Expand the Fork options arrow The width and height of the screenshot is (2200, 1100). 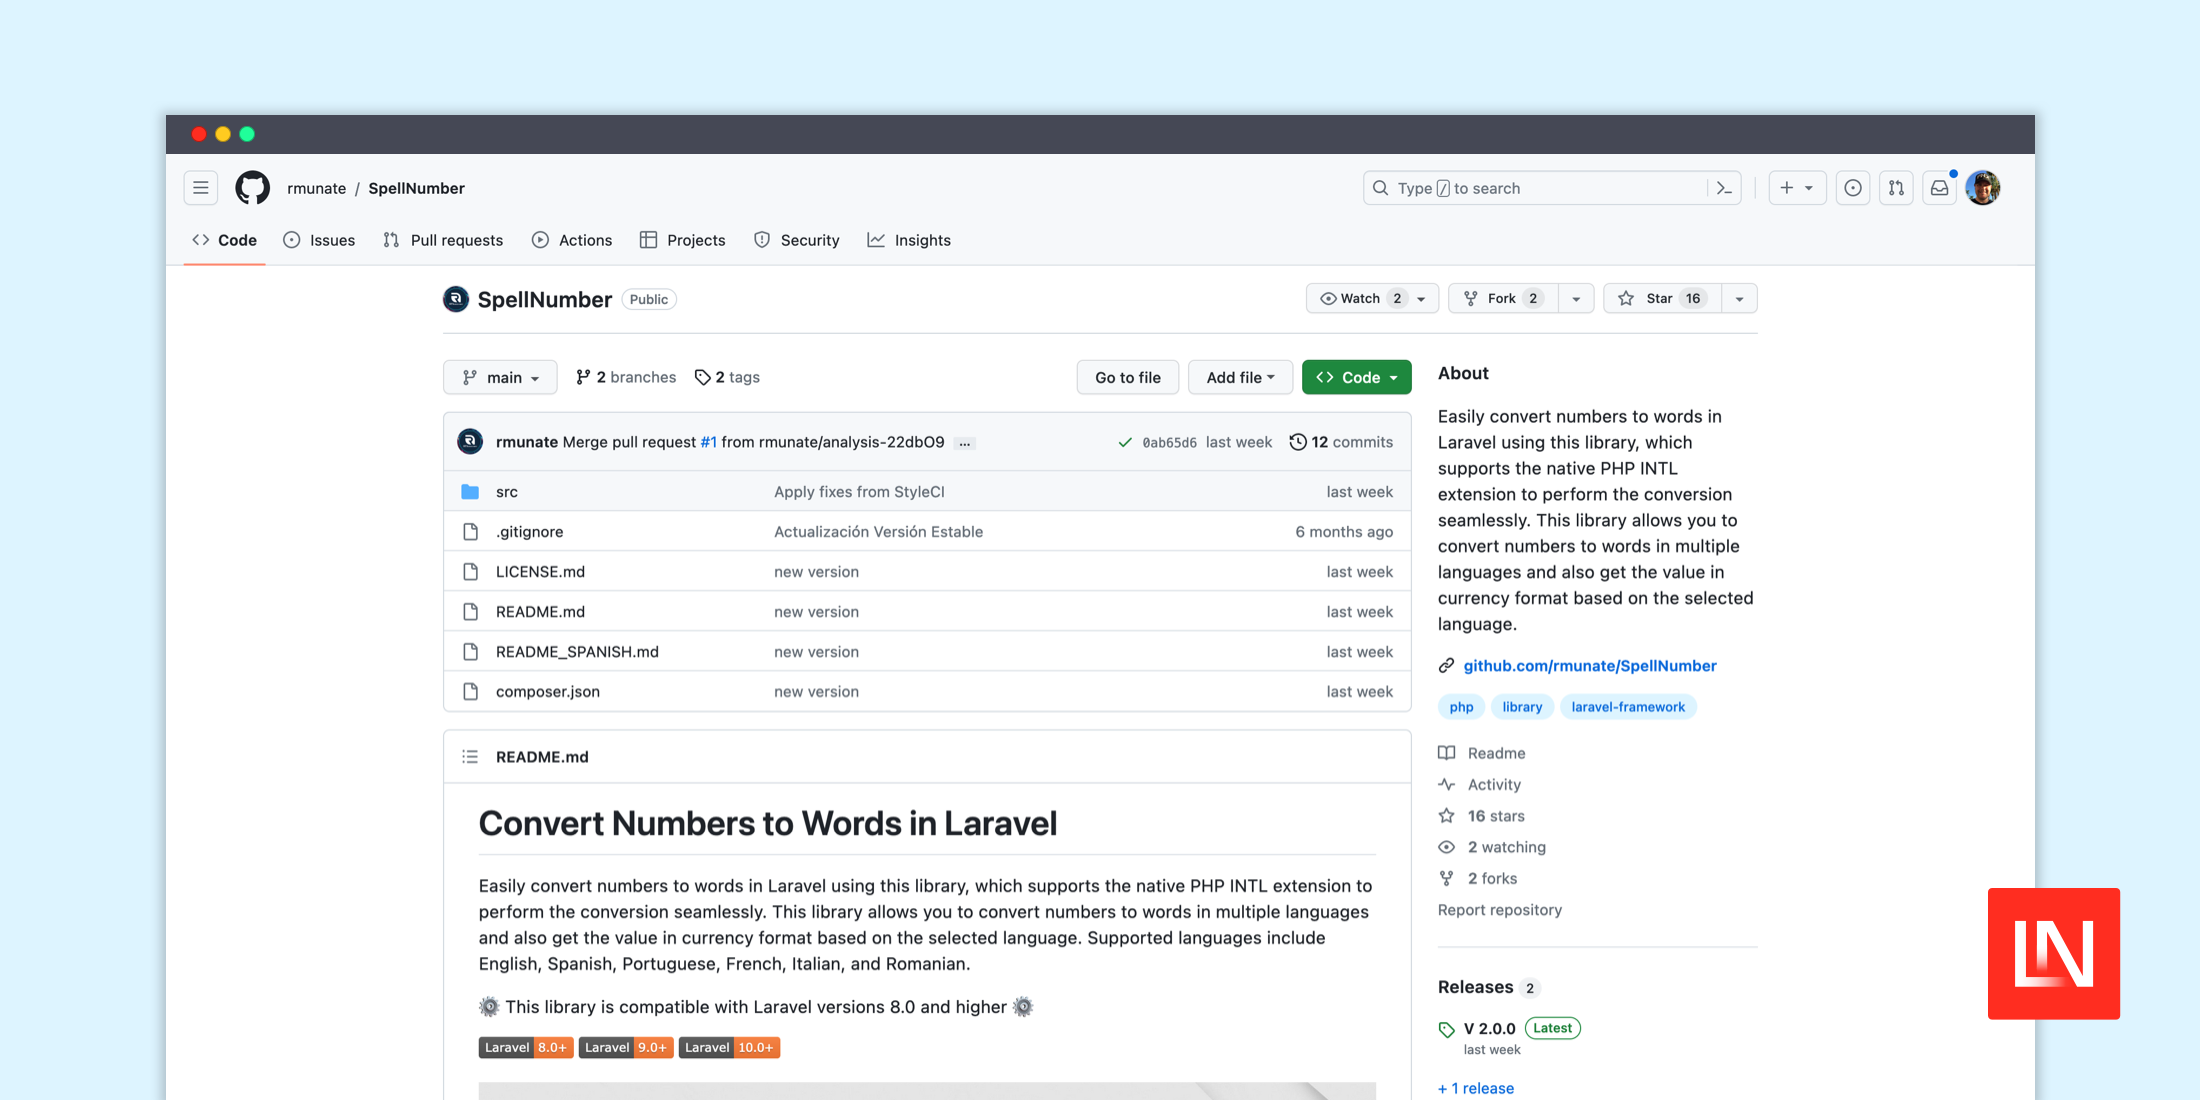(x=1576, y=298)
